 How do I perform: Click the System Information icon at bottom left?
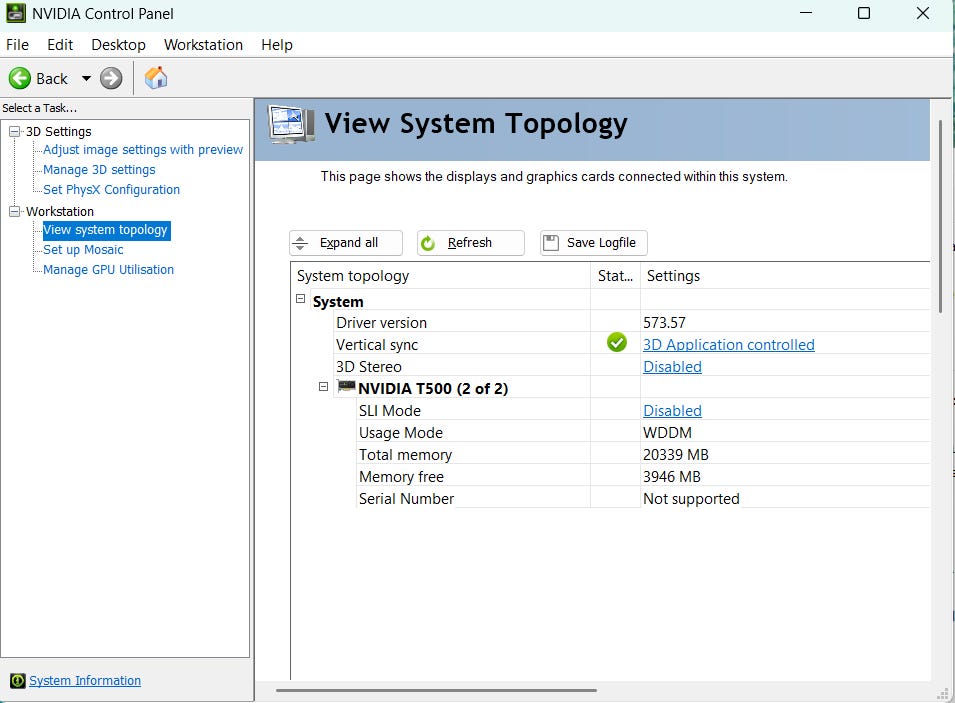pyautogui.click(x=17, y=681)
